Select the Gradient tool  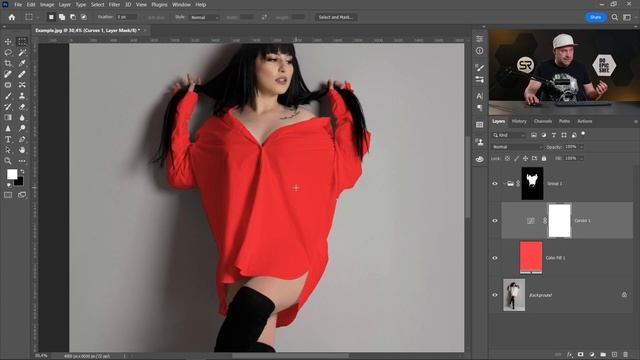[8, 118]
